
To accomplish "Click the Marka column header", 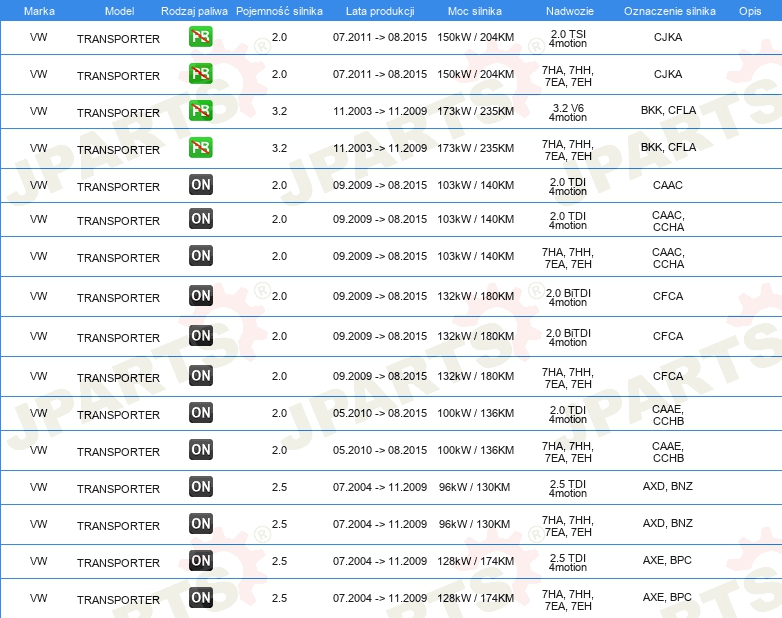I will 39,10.
